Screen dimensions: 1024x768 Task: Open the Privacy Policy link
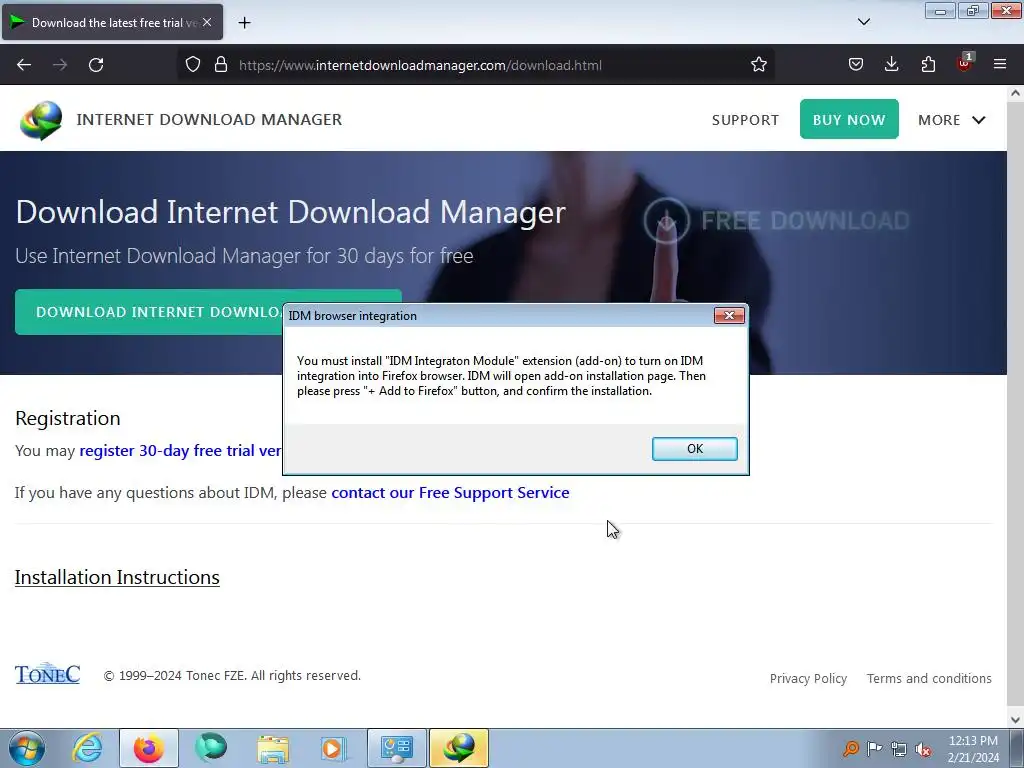(x=808, y=679)
